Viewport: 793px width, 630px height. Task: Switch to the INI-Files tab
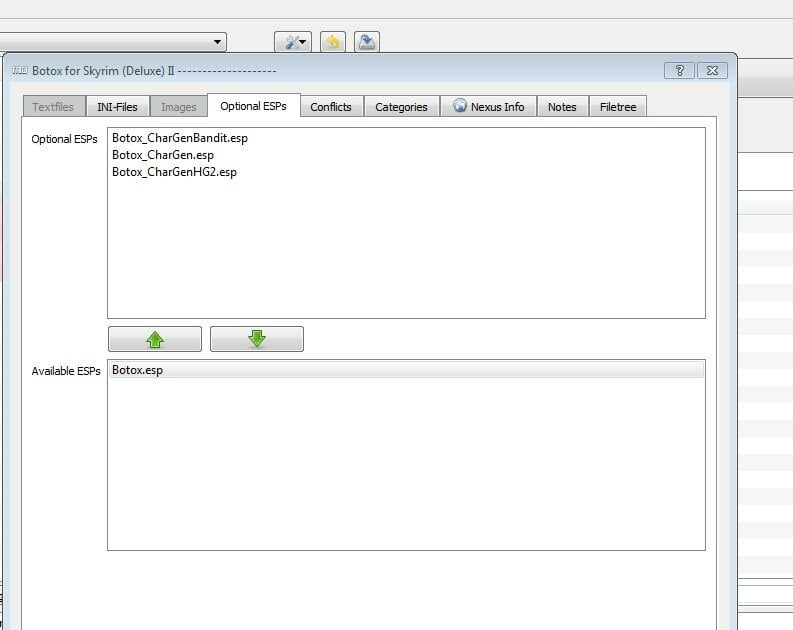(117, 107)
